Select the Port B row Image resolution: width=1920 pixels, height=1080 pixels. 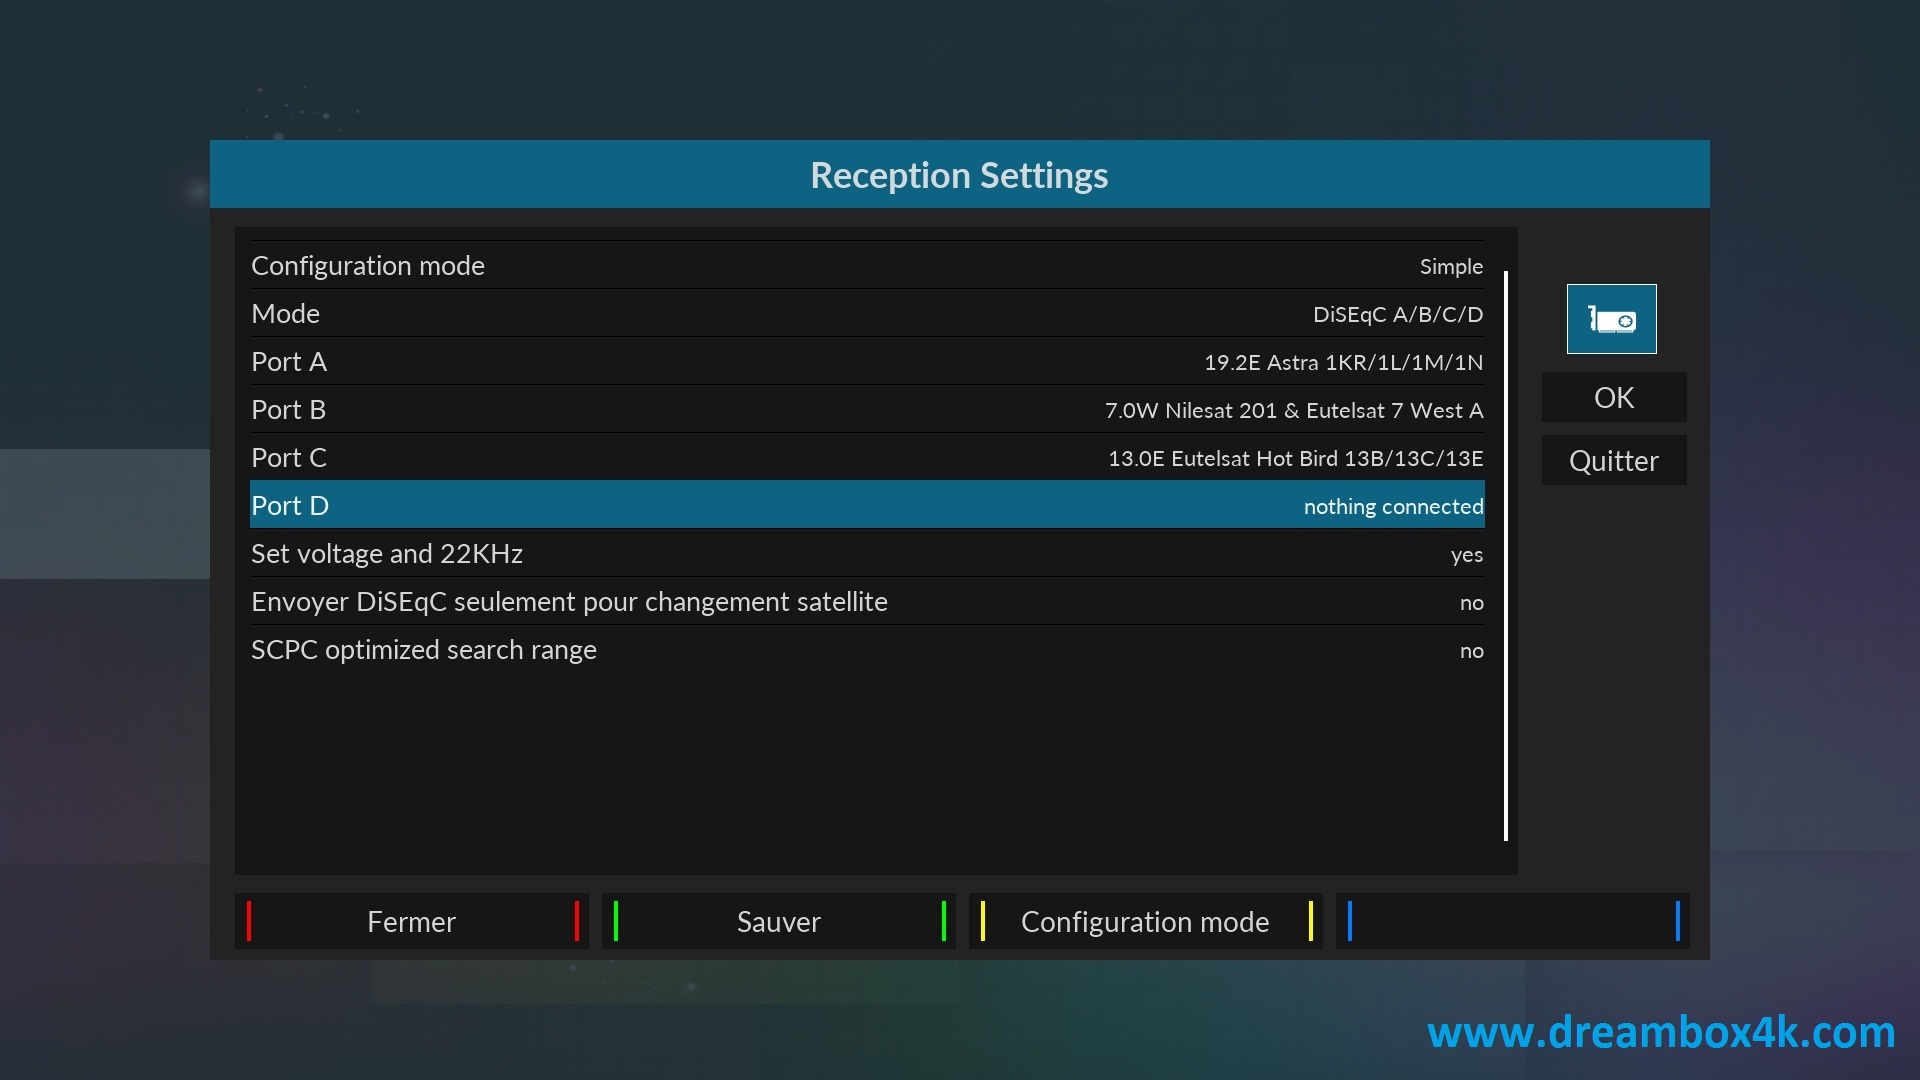click(x=867, y=409)
